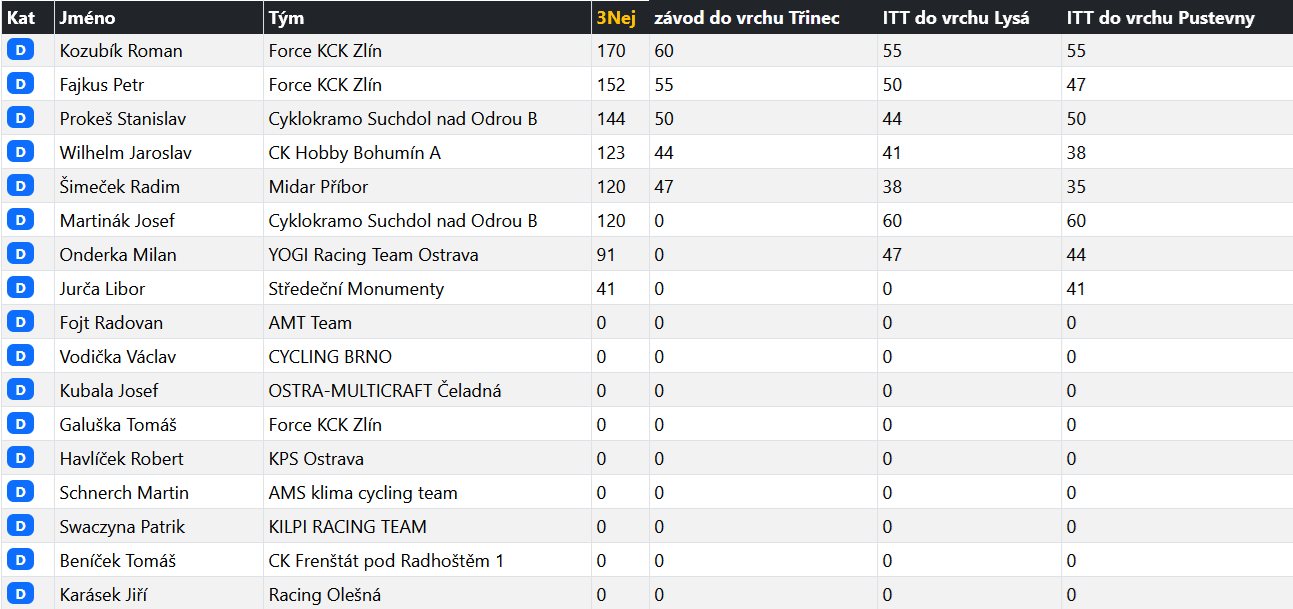
Task: Click the team YOGI Racing Team Ostrava
Action: [x=373, y=255]
